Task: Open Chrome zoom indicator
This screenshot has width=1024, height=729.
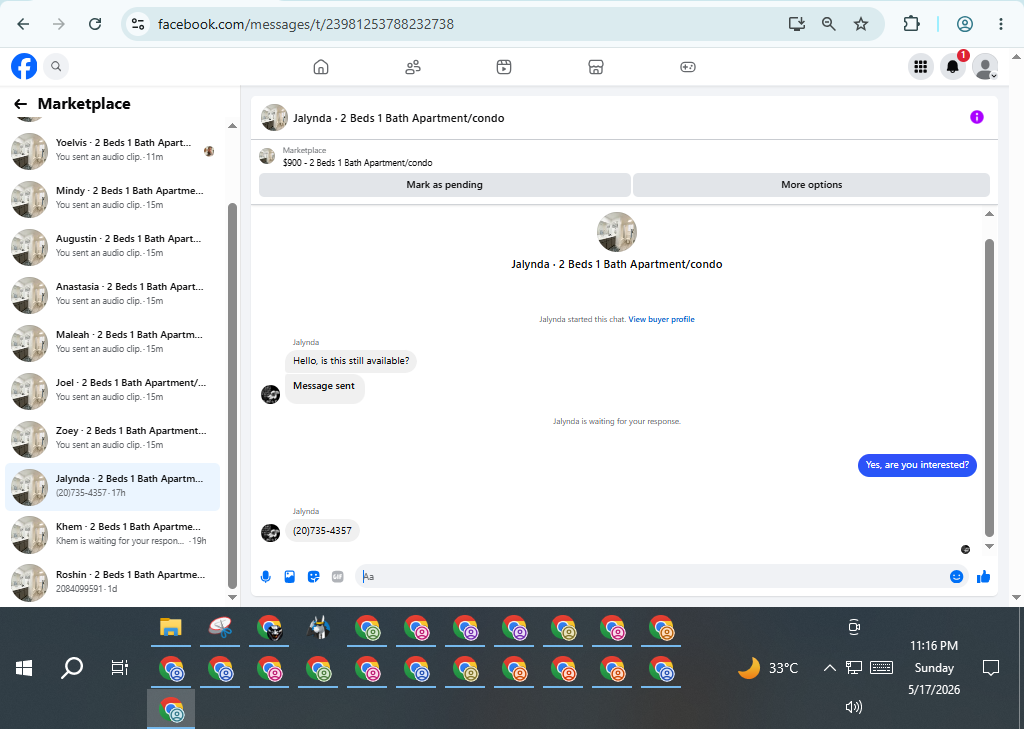Action: 828,24
